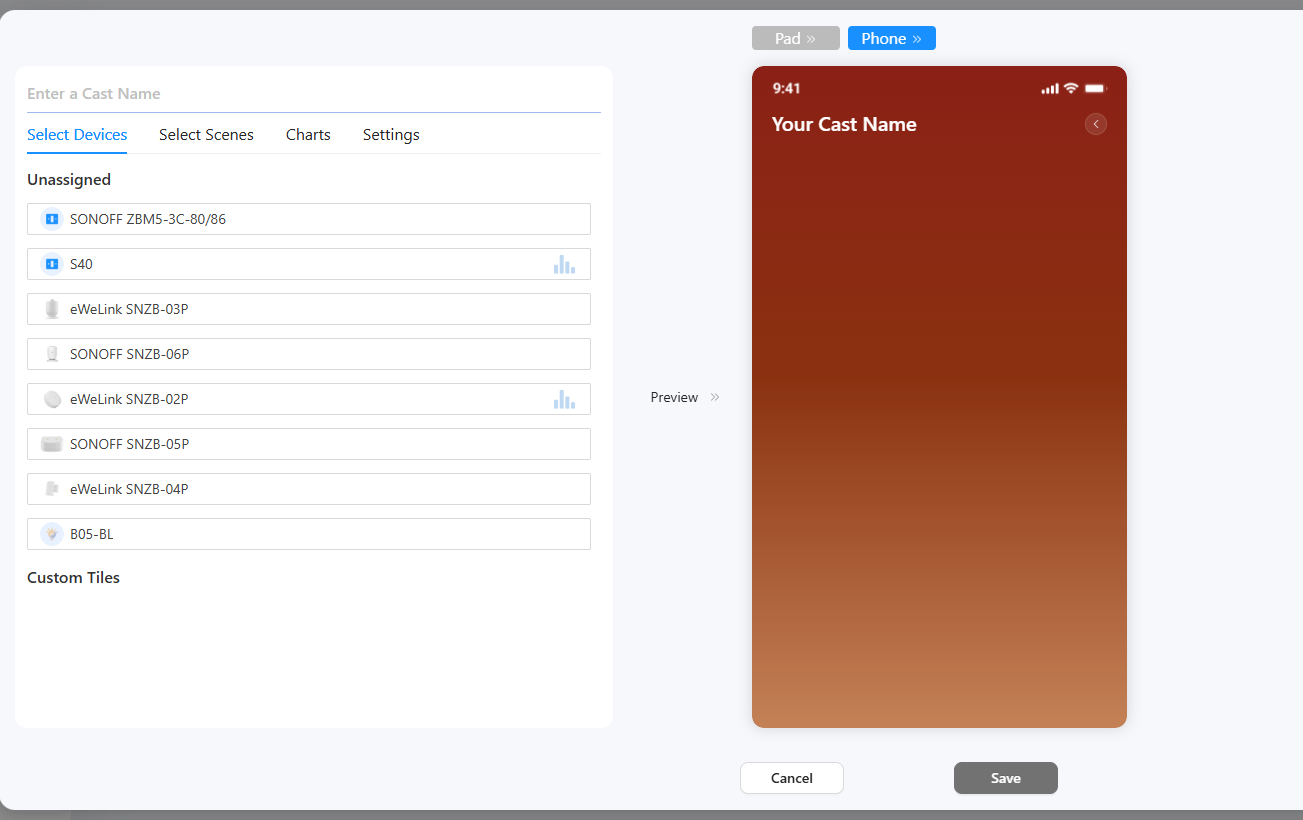Open the Select Scenes tab

206,135
